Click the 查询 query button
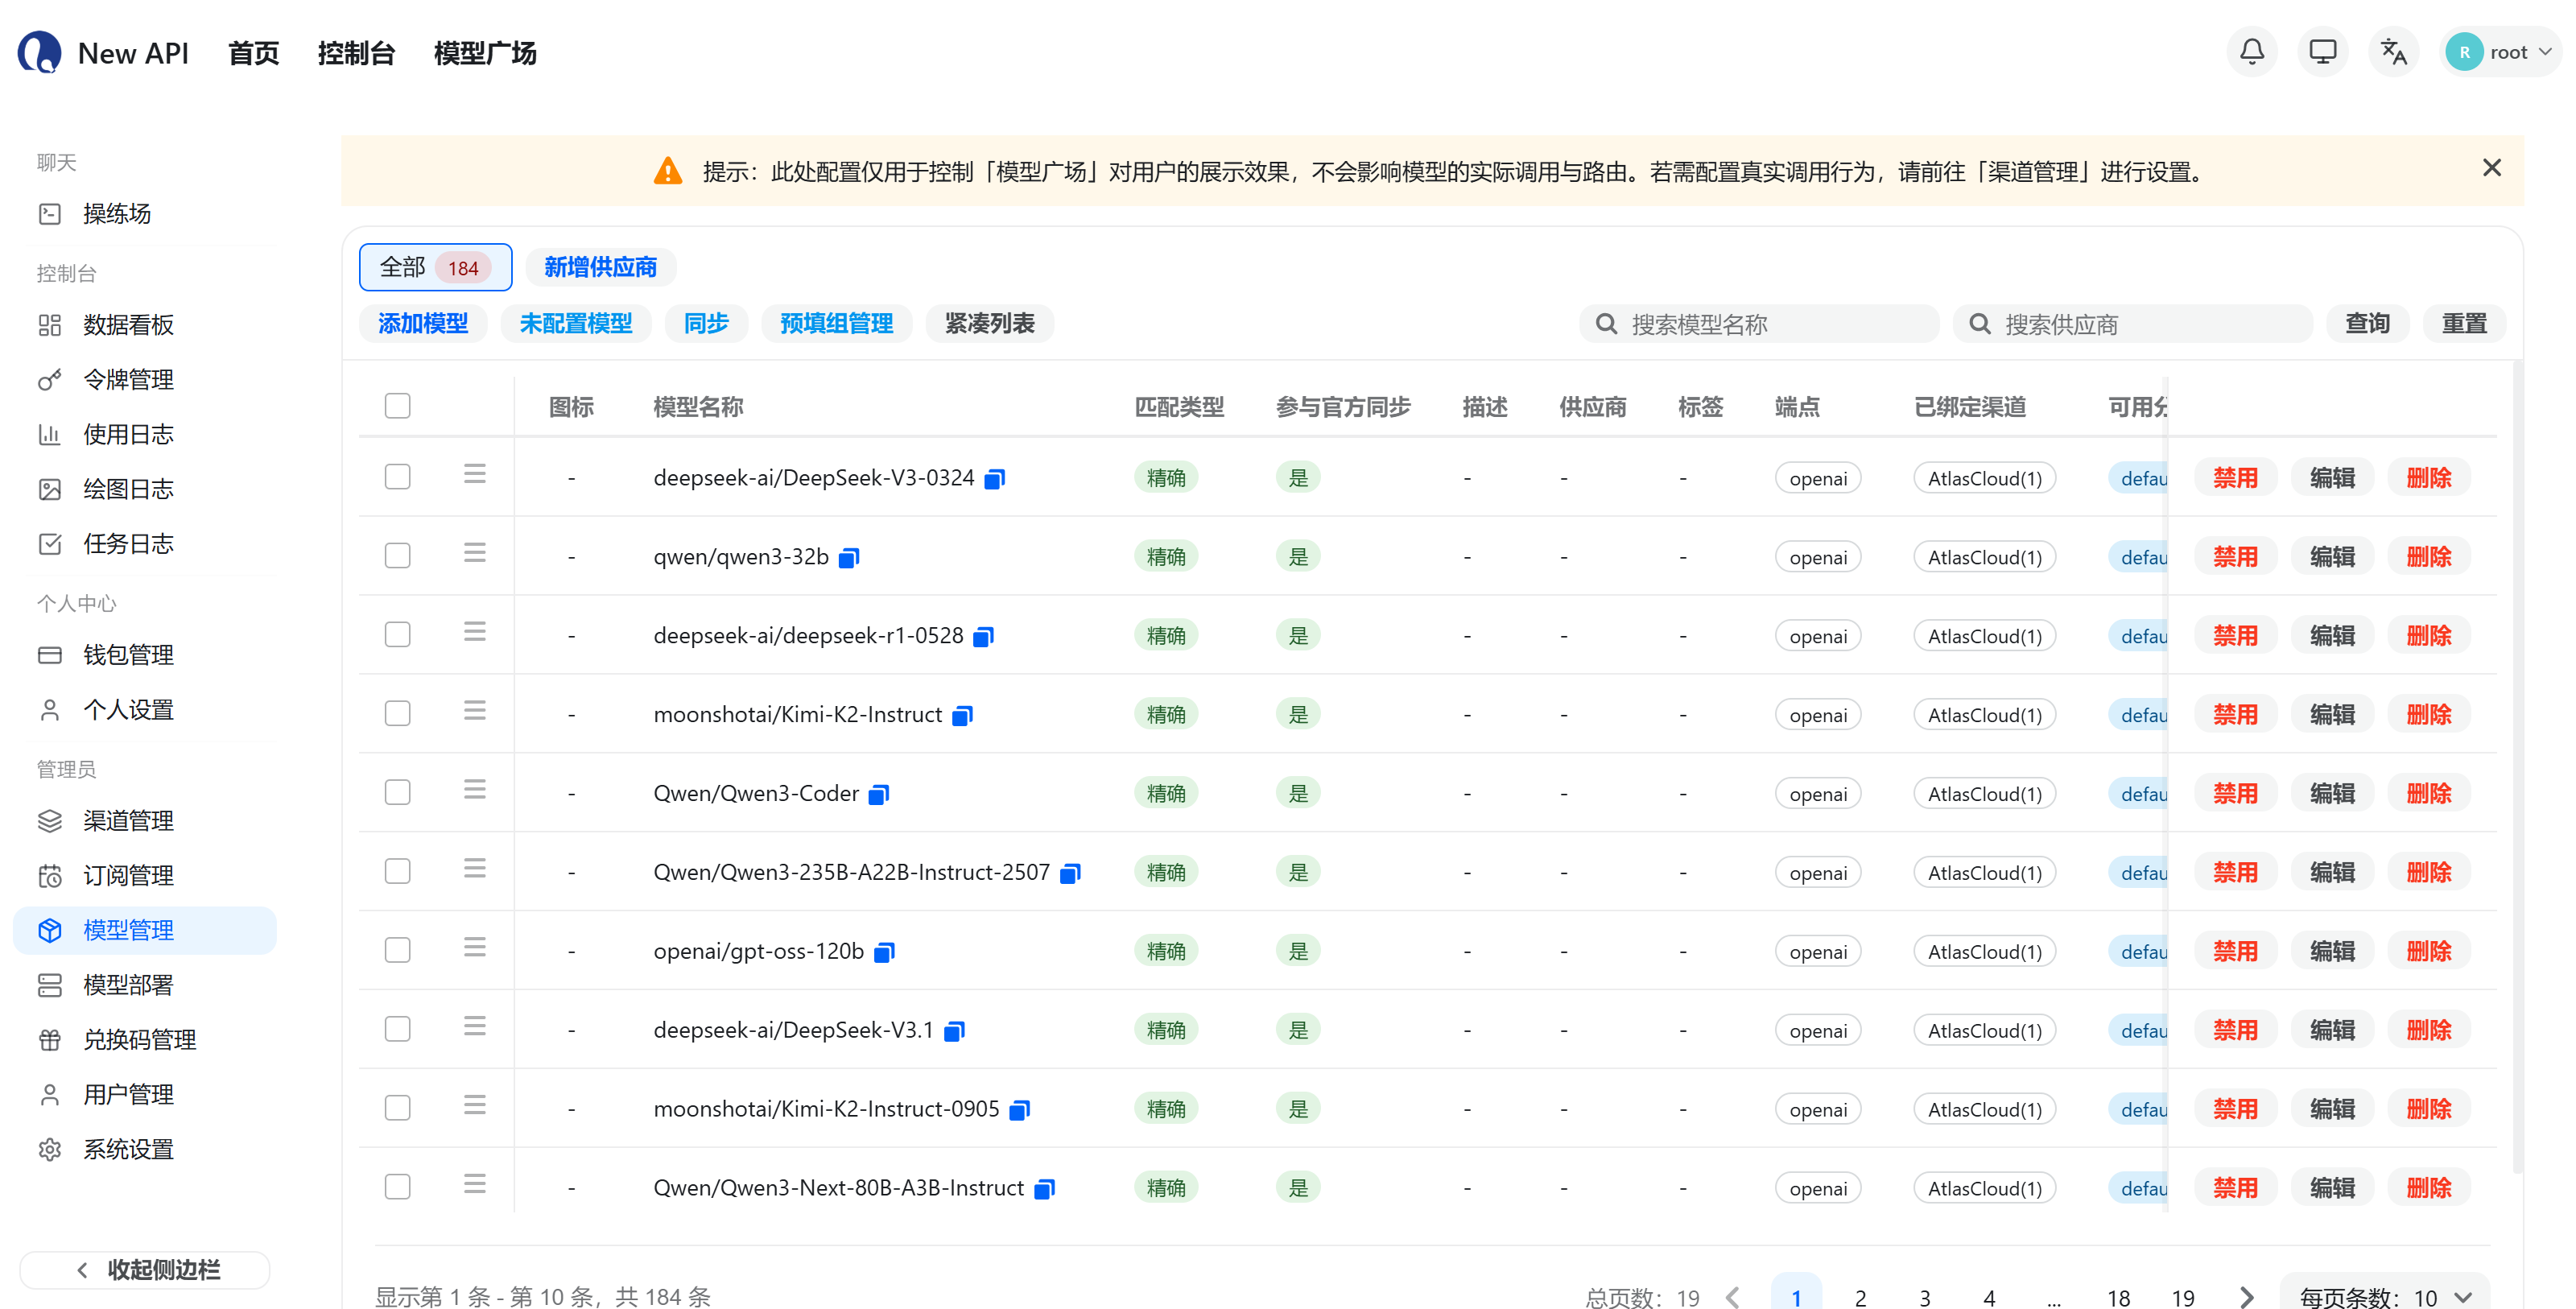This screenshot has height=1309, width=2576. click(2368, 324)
